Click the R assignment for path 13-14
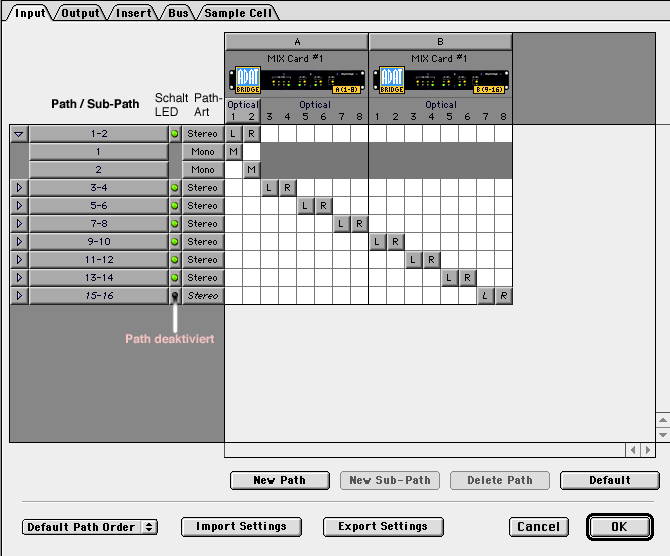Screen dimensions: 670x556 [x=468, y=277]
